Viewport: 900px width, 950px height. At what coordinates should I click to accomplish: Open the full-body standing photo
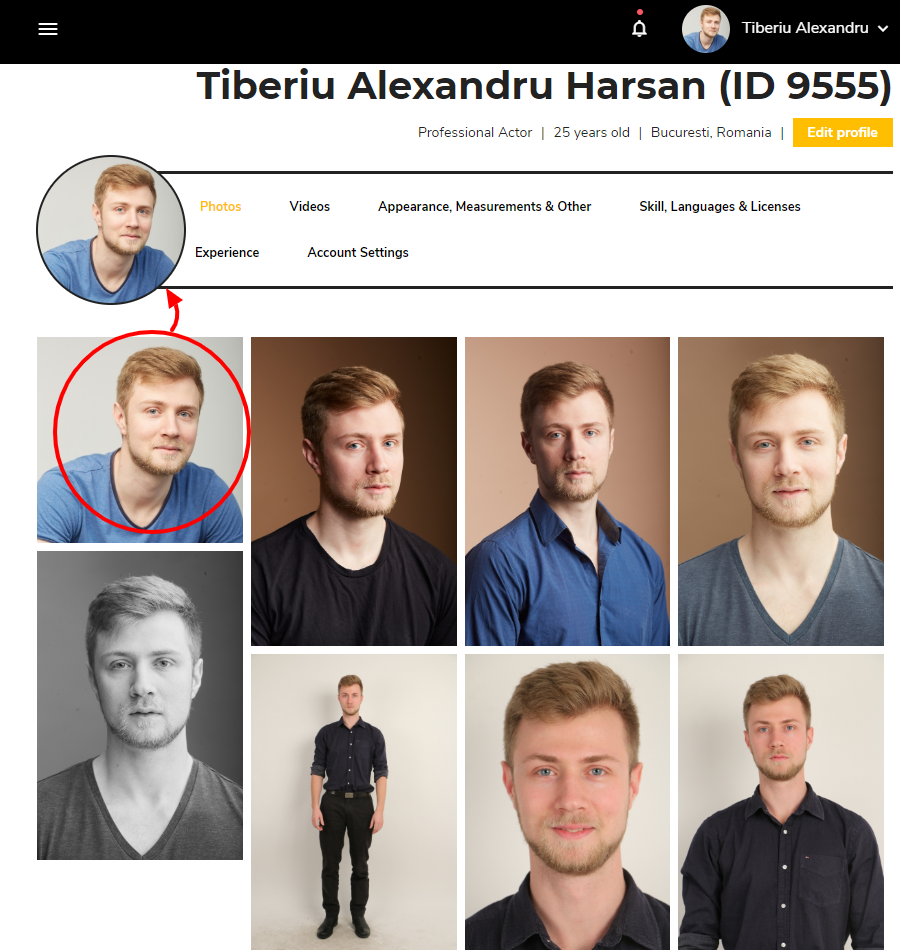point(354,802)
